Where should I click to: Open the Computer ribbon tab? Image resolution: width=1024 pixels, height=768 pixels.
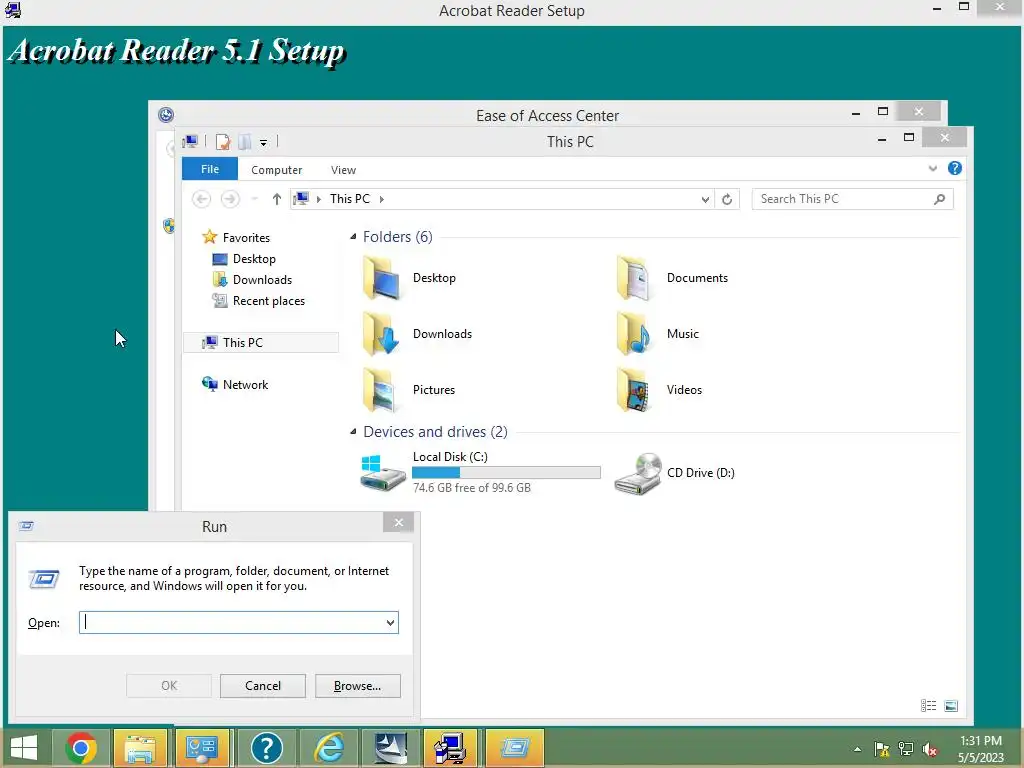276,170
